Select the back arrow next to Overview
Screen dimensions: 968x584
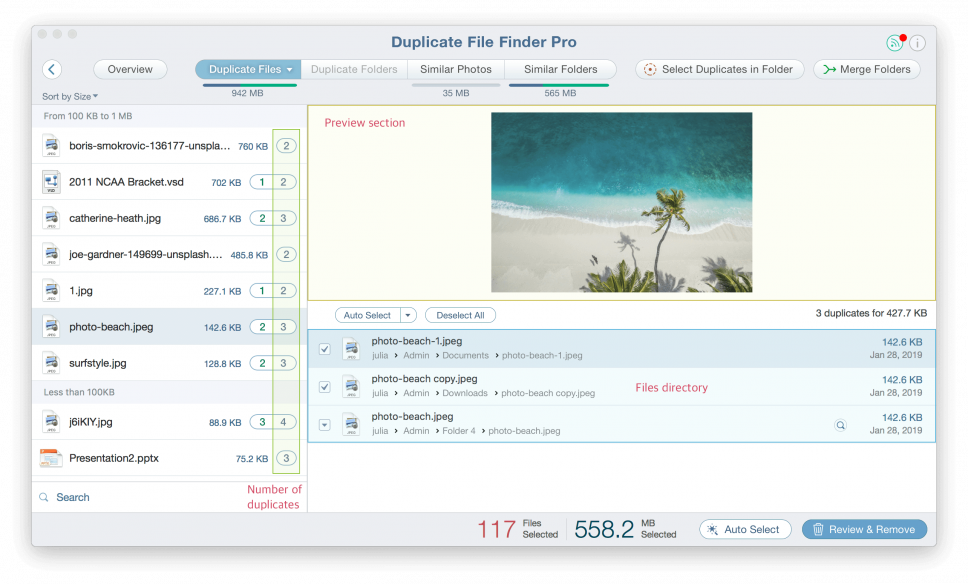tap(51, 69)
